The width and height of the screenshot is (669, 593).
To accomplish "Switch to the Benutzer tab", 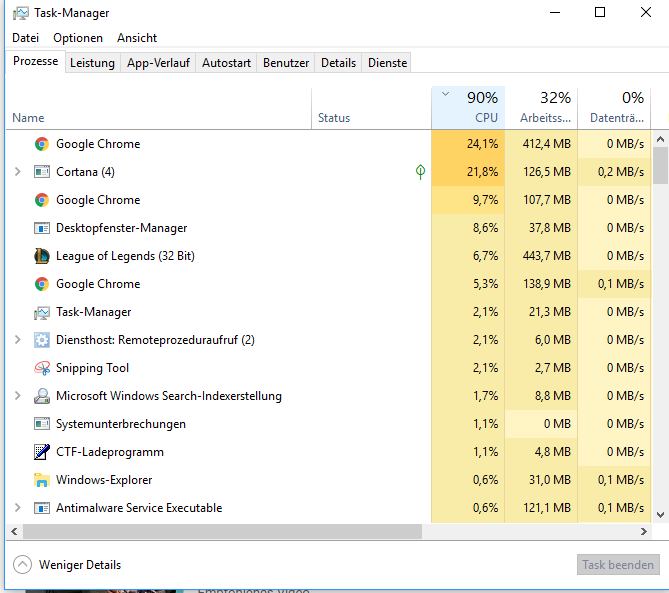I will coord(286,63).
